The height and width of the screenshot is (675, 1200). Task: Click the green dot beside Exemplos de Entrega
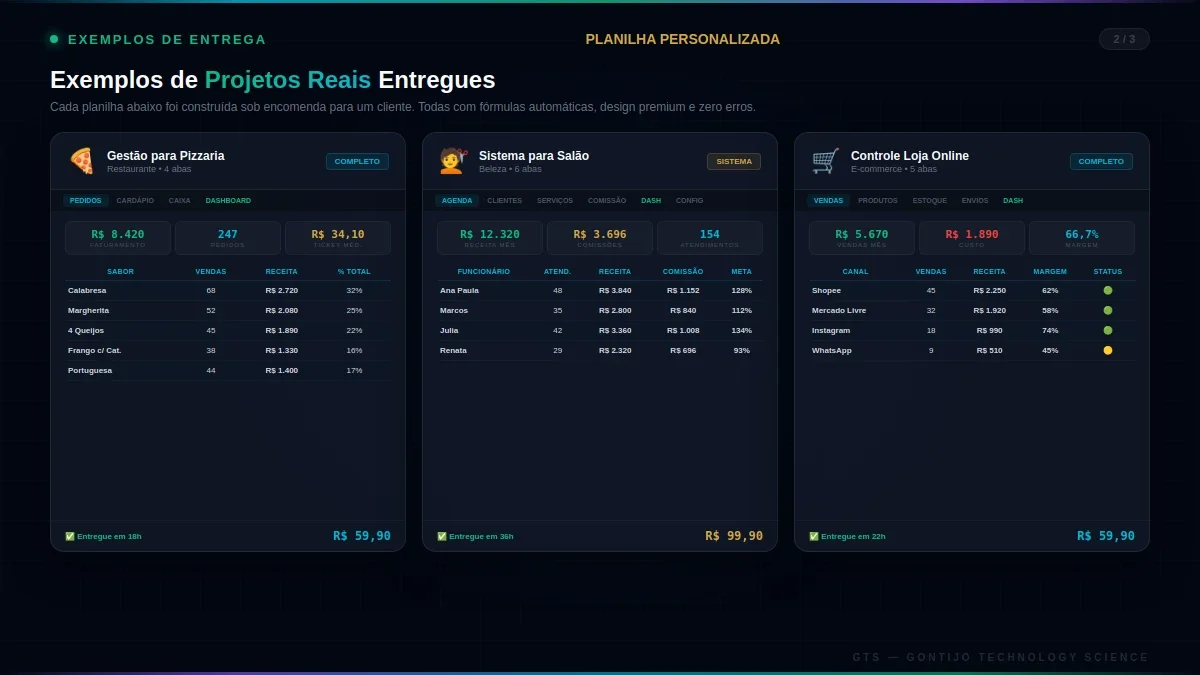[54, 39]
